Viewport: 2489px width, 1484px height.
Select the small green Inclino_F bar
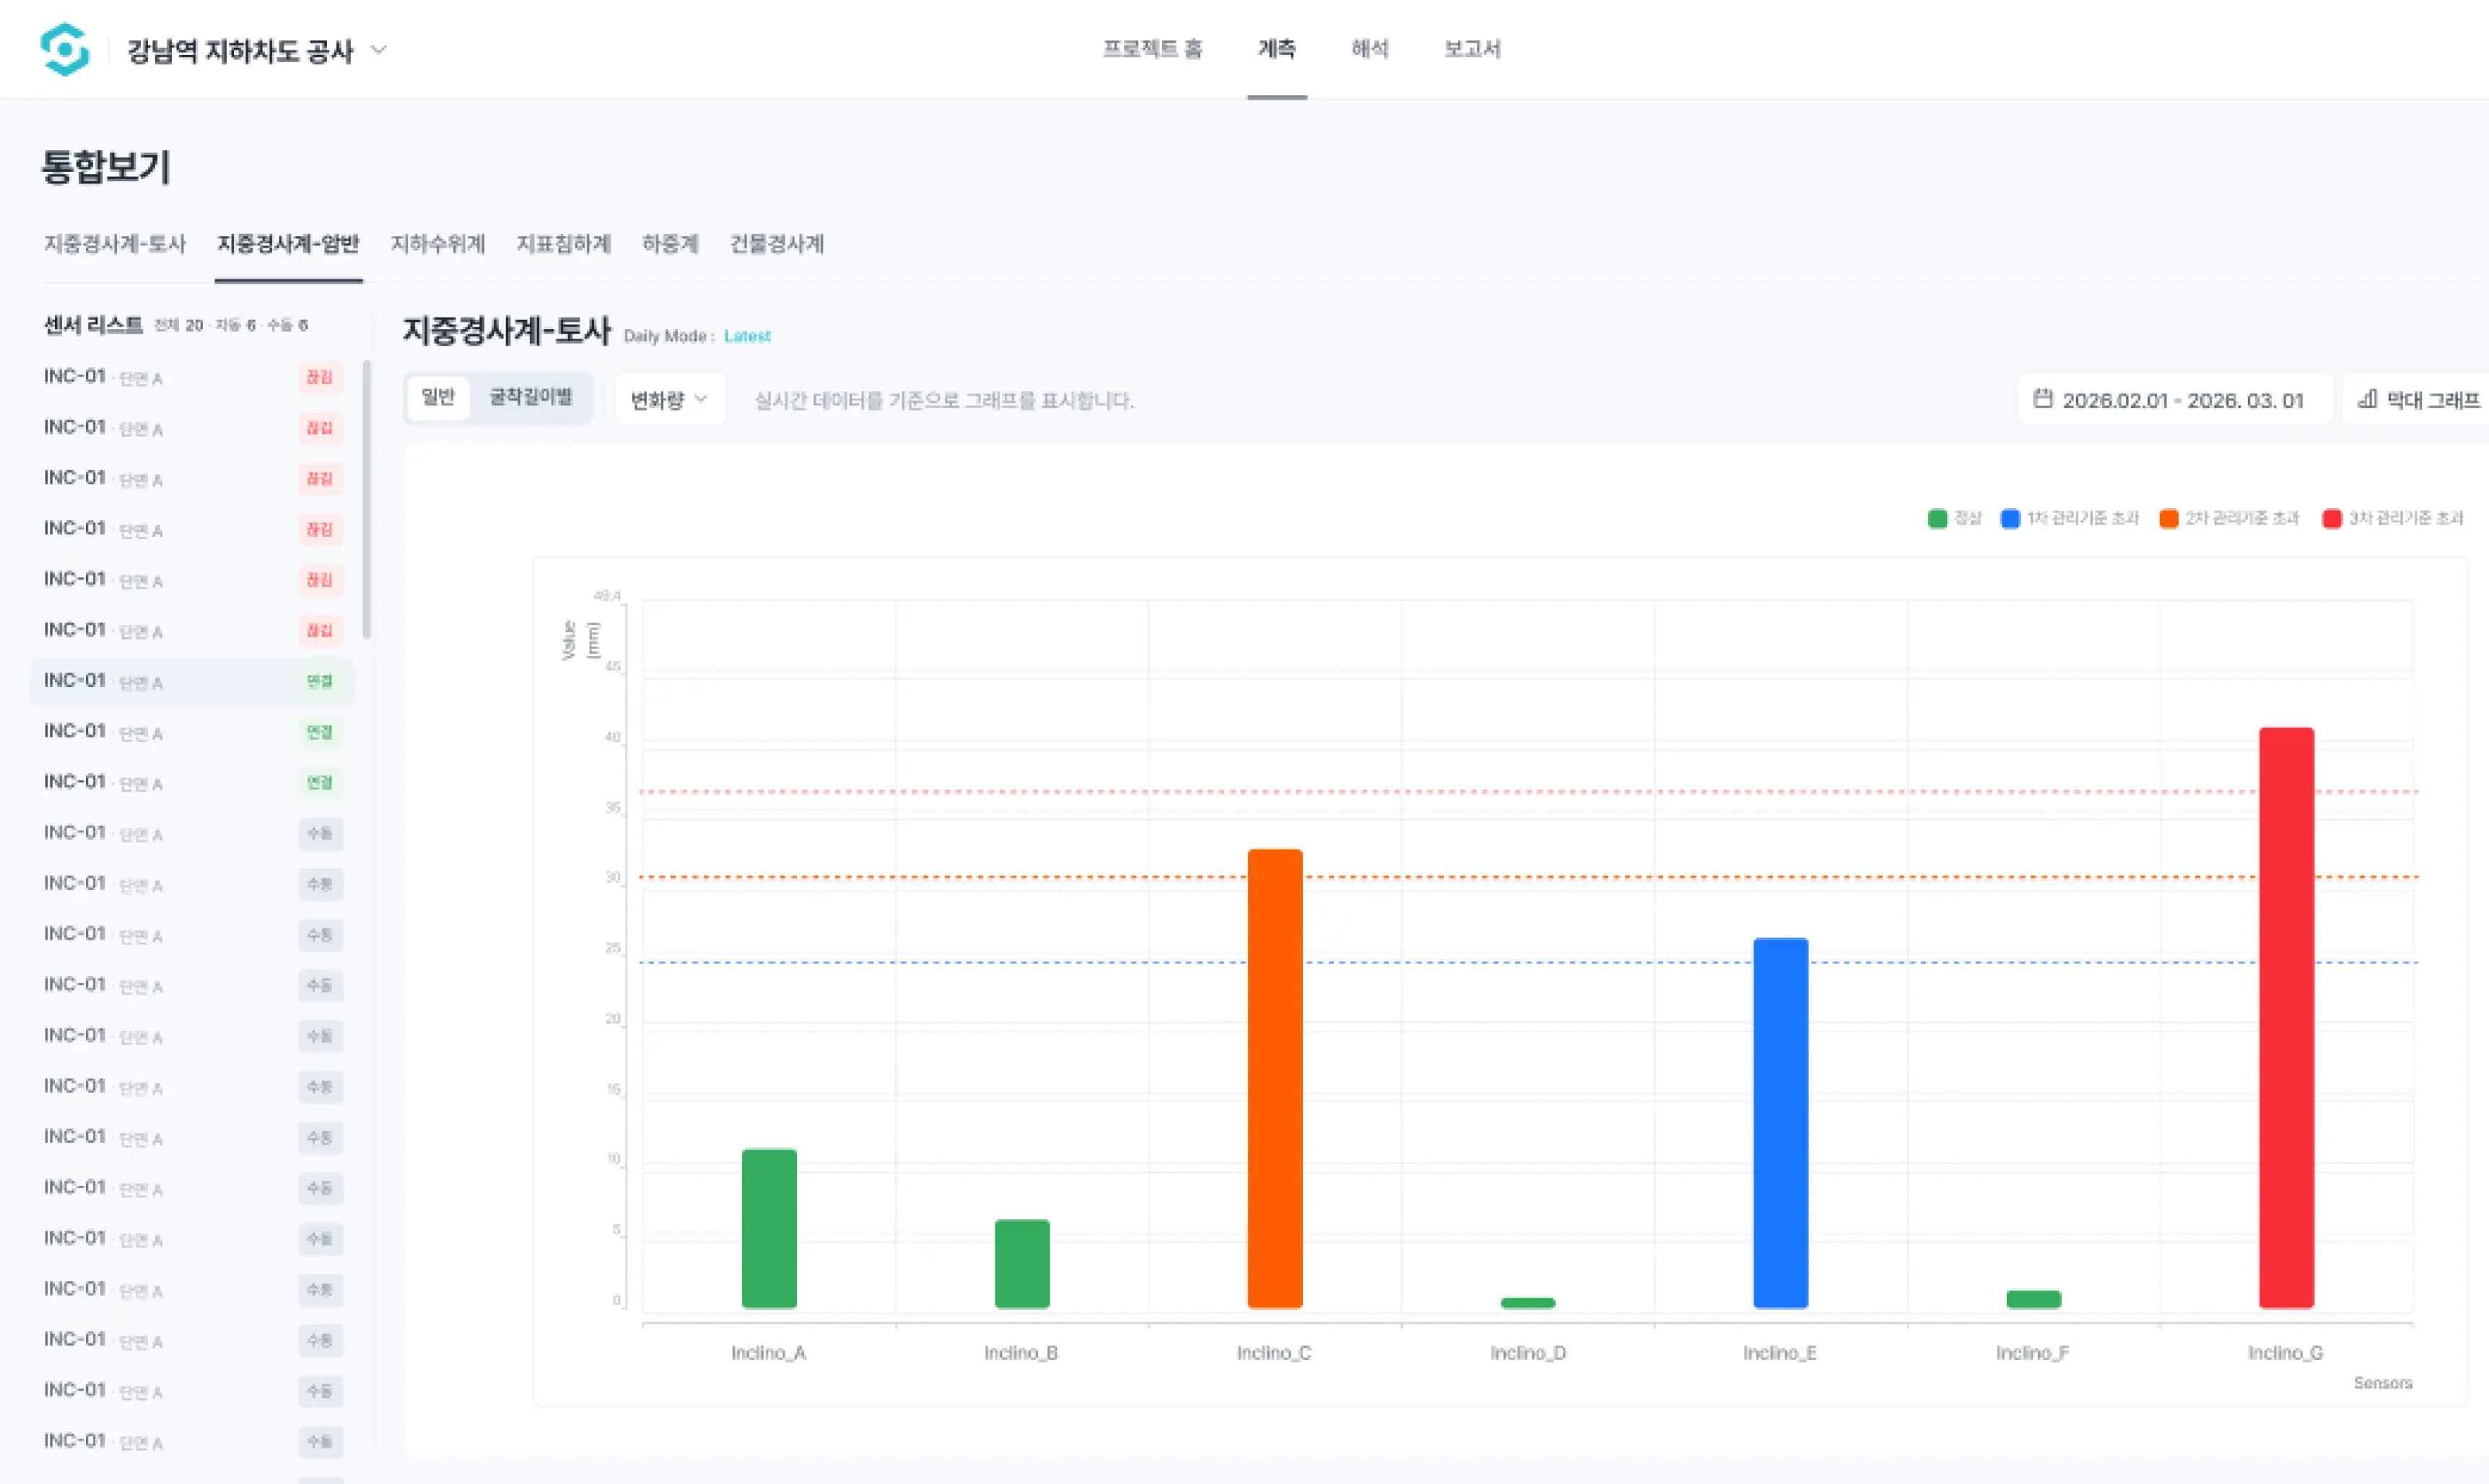click(x=2034, y=1300)
